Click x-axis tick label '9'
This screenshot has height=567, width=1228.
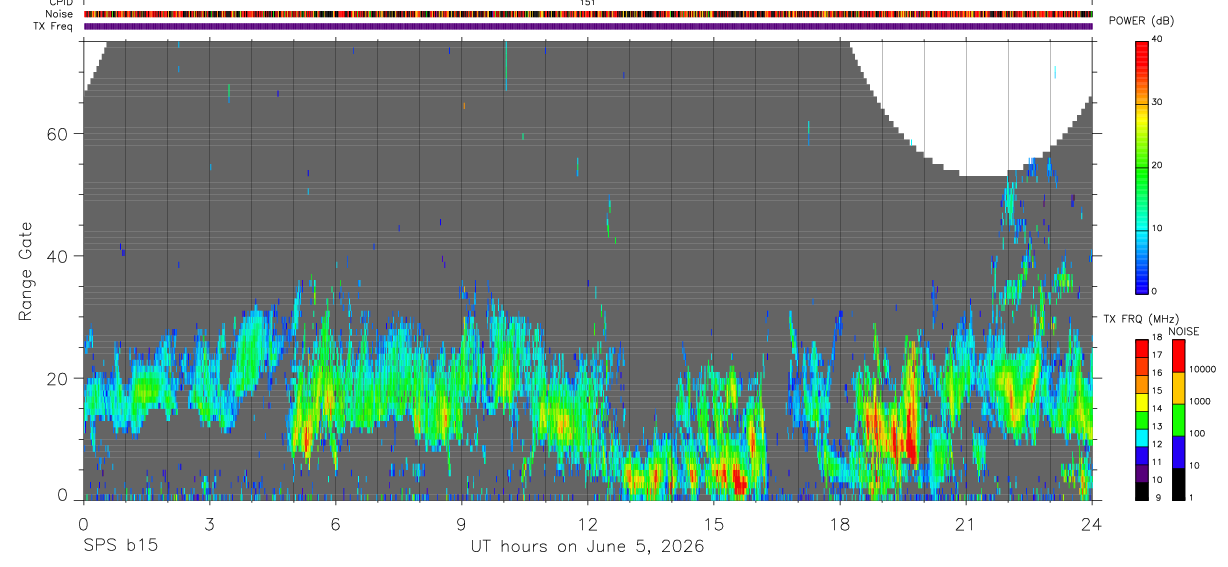click(x=461, y=524)
